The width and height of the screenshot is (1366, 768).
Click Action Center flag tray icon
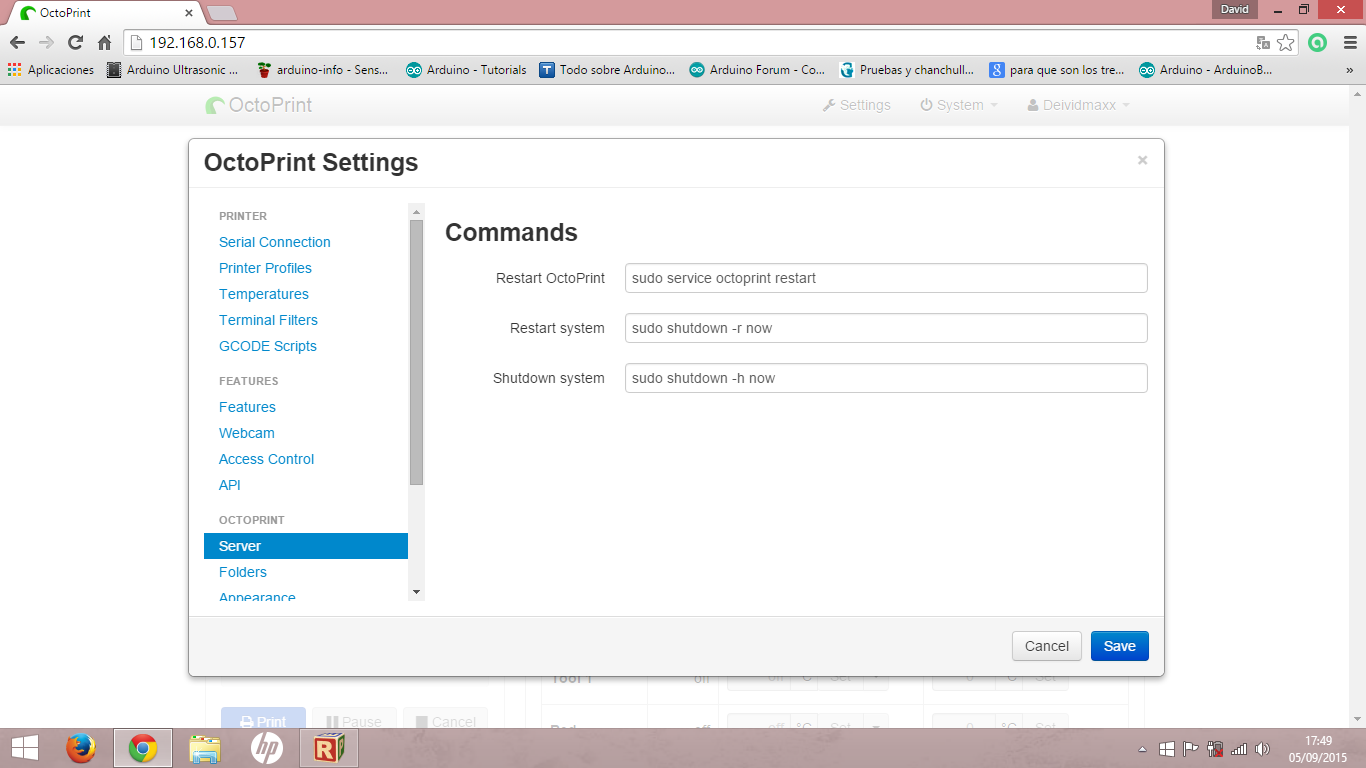click(x=1191, y=748)
